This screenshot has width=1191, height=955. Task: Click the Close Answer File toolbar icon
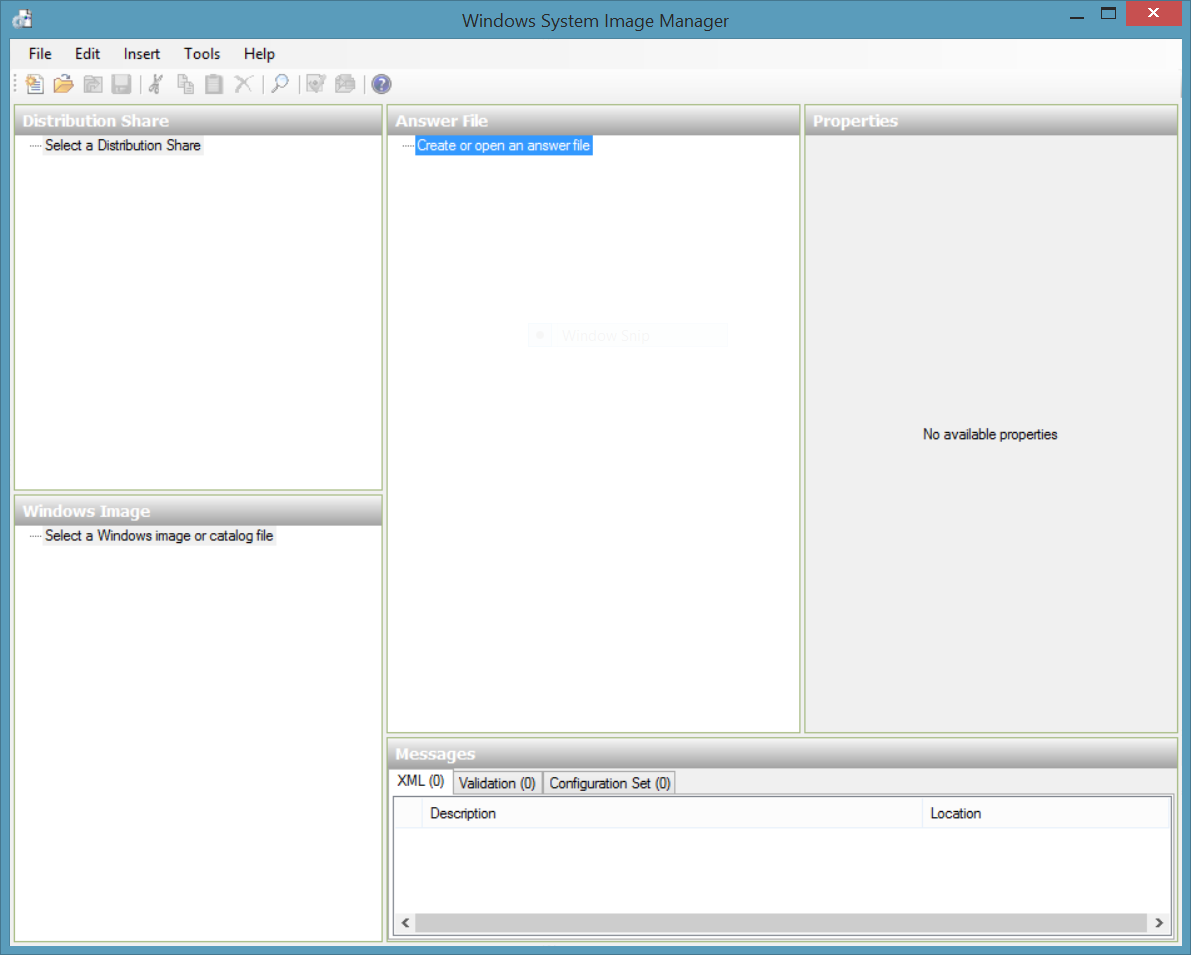point(93,84)
